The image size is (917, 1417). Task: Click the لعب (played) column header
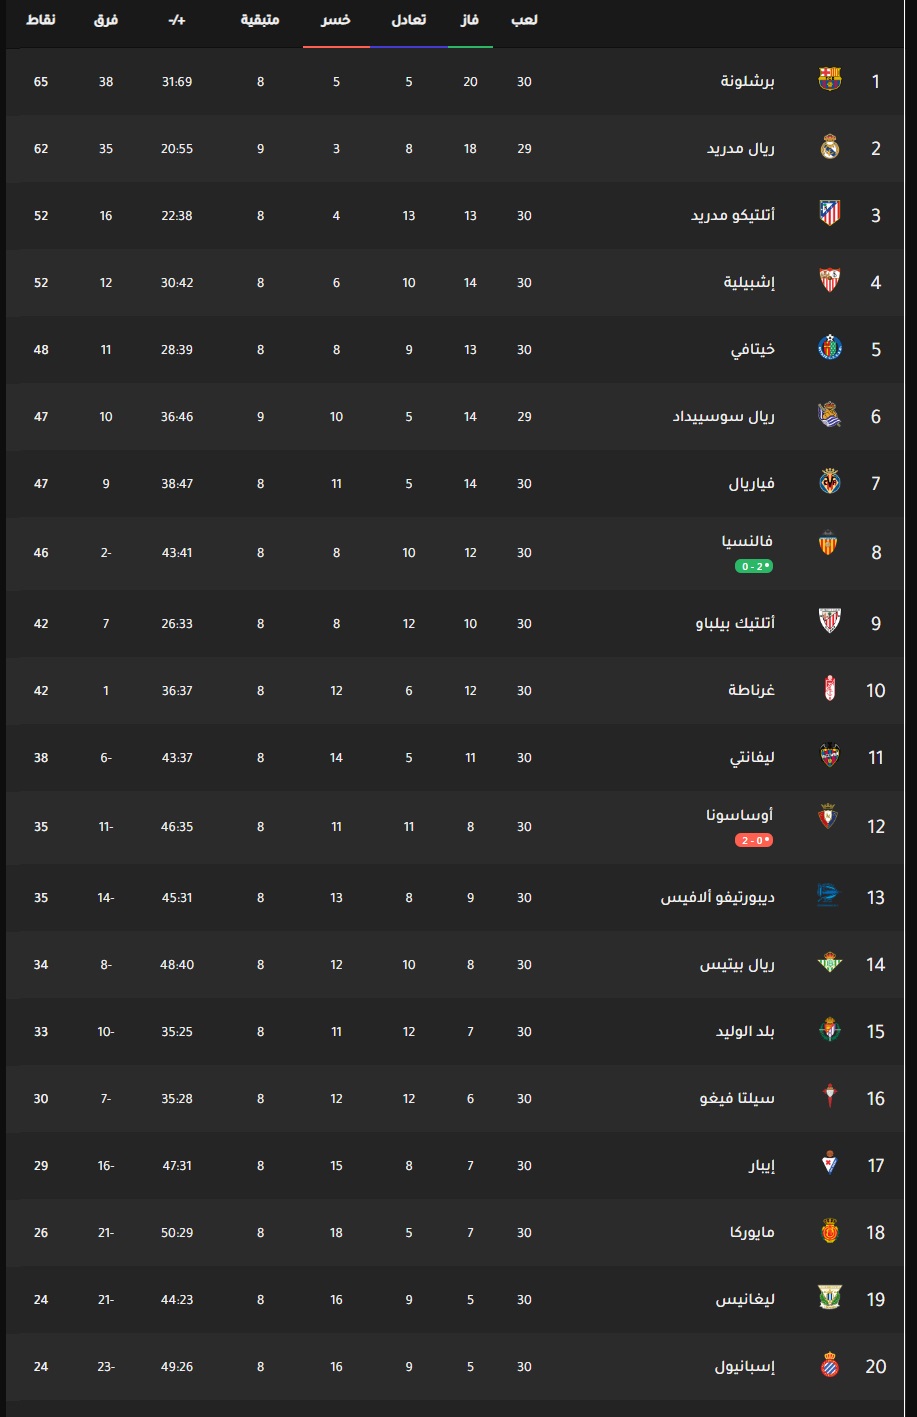point(524,20)
